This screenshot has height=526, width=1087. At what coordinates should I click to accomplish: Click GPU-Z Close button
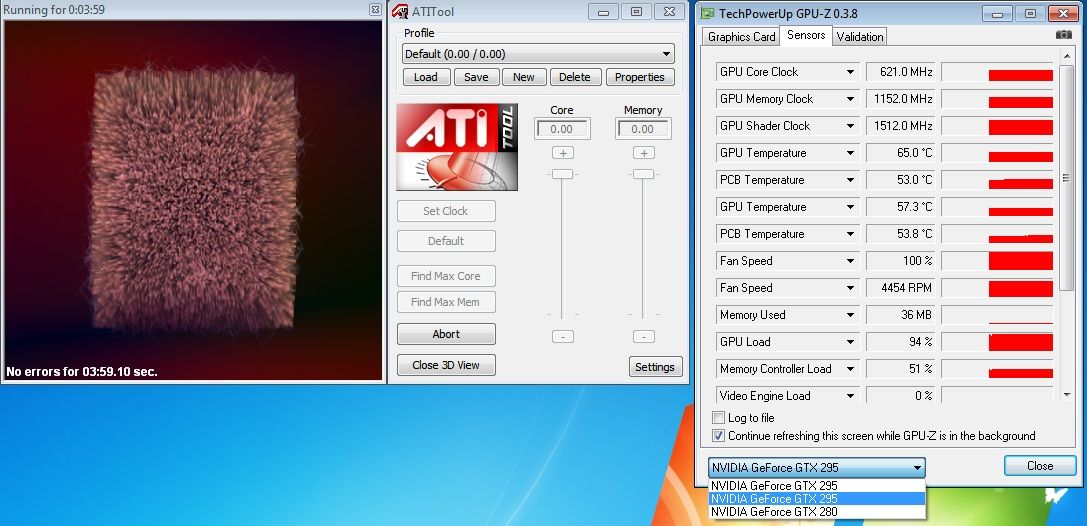tap(1040, 466)
